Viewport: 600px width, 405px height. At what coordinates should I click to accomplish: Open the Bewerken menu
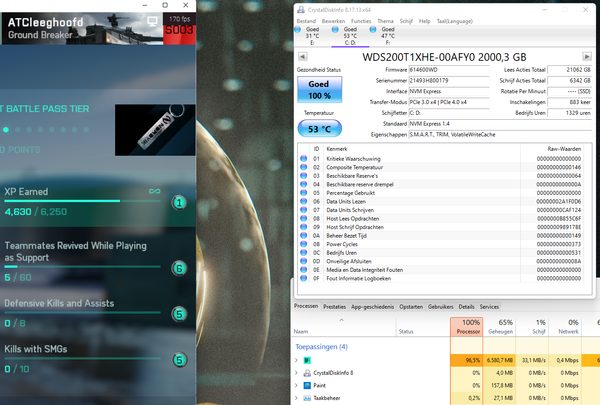(333, 21)
